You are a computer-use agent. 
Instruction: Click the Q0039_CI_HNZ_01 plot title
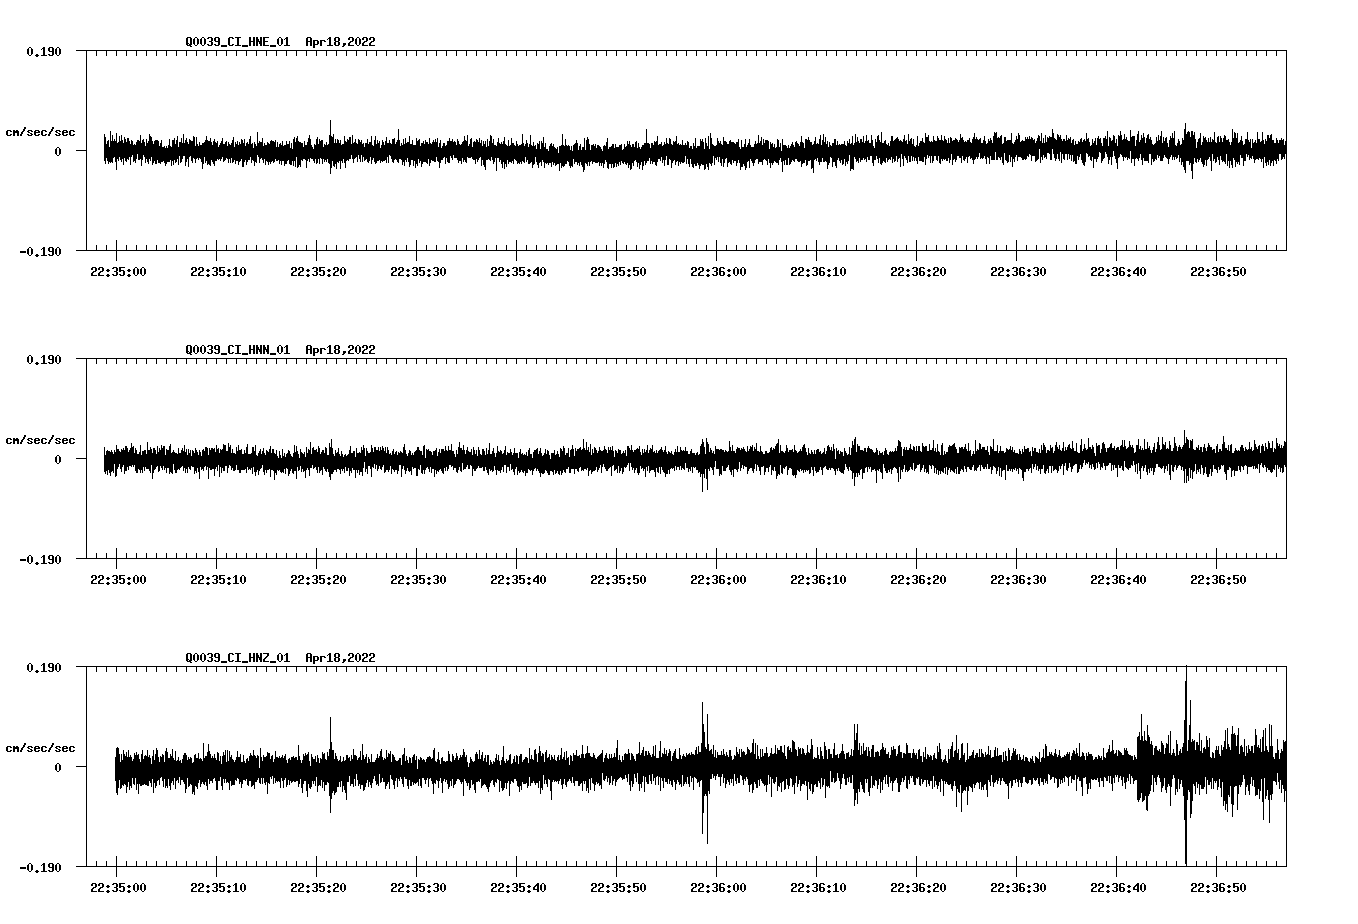pos(280,657)
